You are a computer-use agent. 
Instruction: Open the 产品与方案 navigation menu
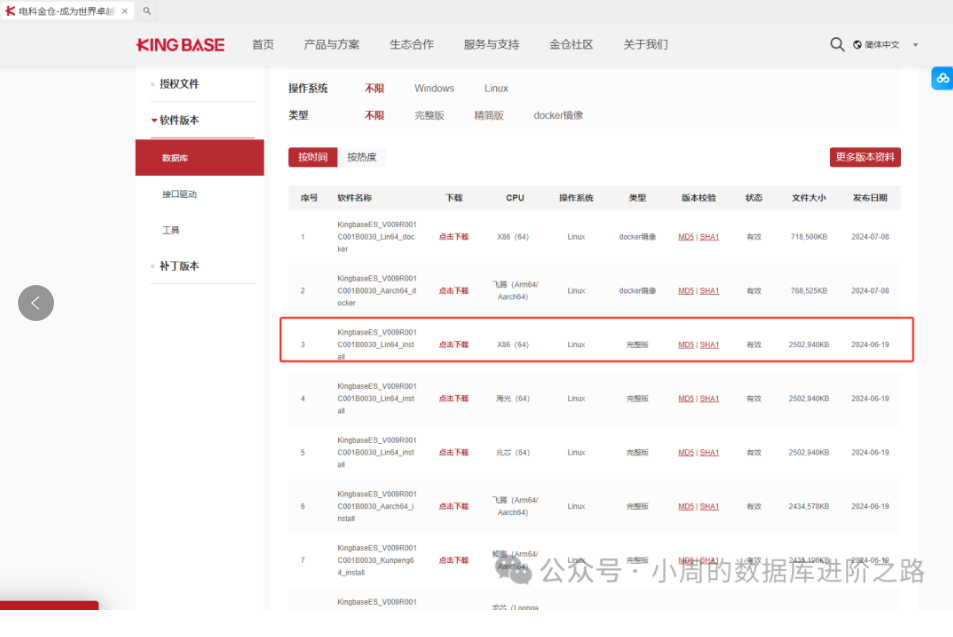click(x=331, y=45)
